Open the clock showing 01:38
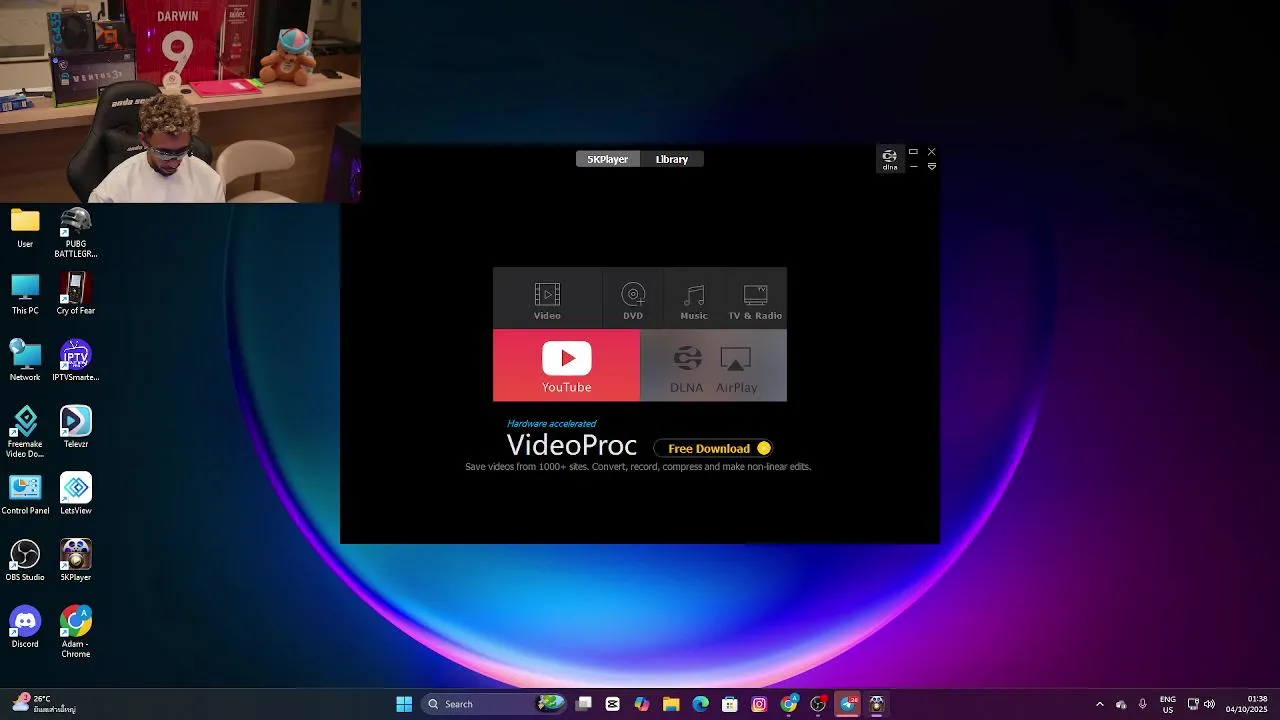This screenshot has height=720, width=1280. 1247,704
